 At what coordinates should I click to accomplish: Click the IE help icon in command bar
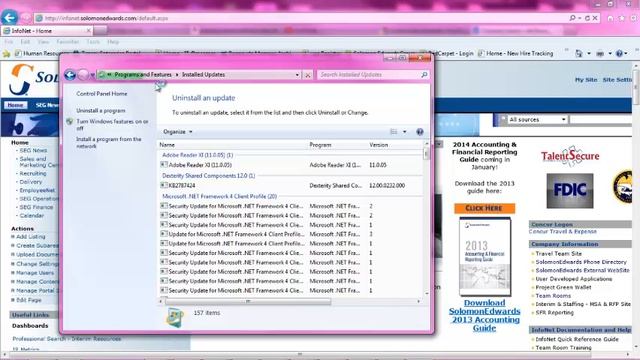coord(619,53)
